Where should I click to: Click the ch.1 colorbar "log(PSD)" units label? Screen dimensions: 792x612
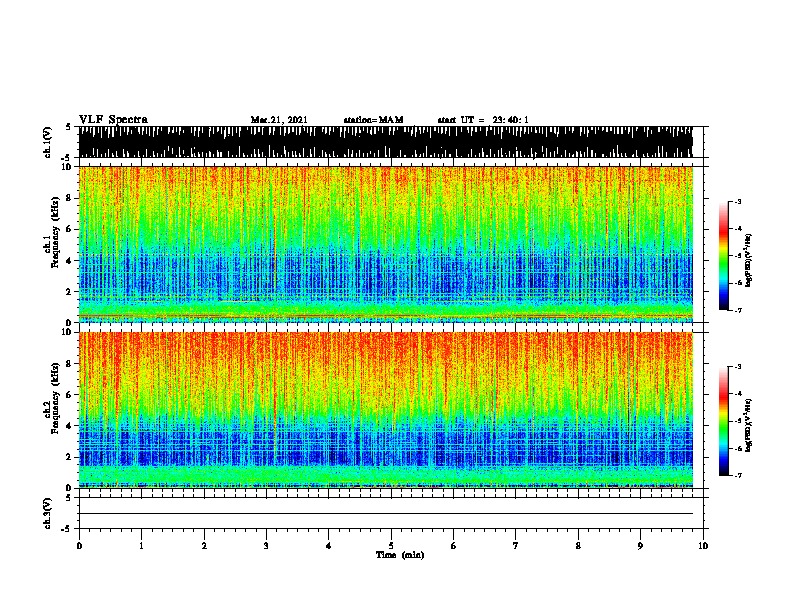748,261
